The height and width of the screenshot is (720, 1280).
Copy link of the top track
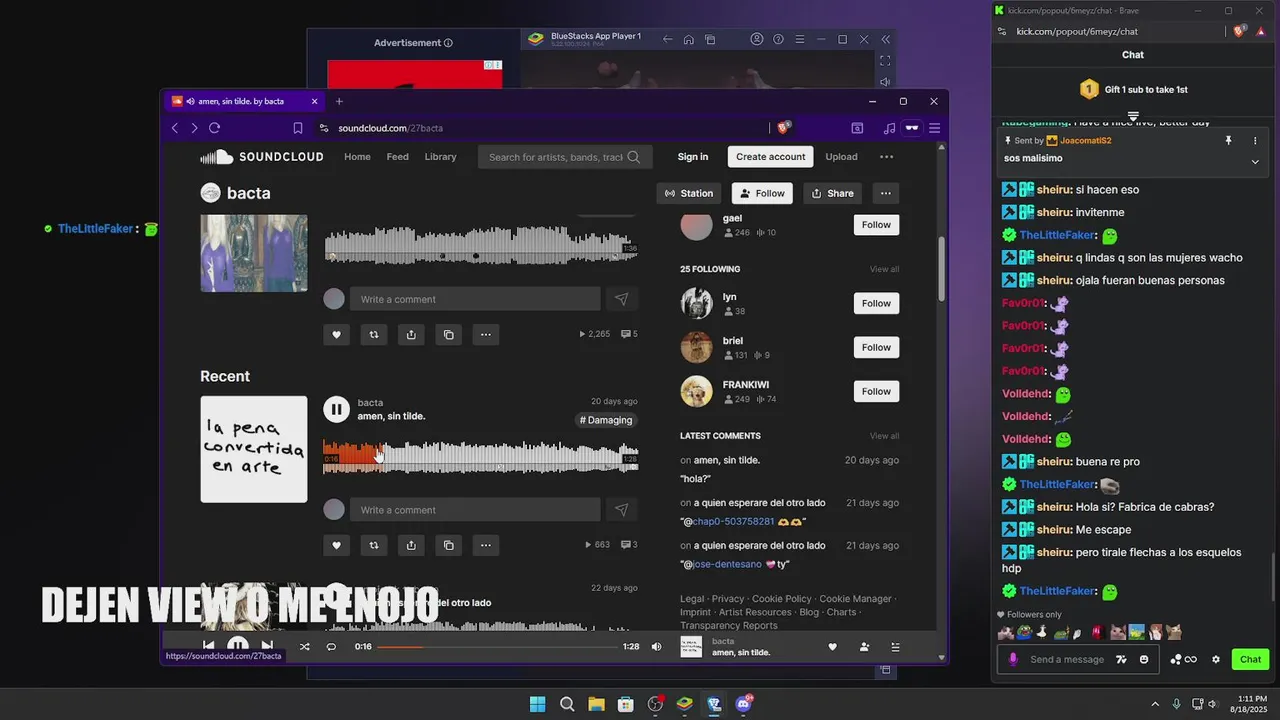pos(448,335)
